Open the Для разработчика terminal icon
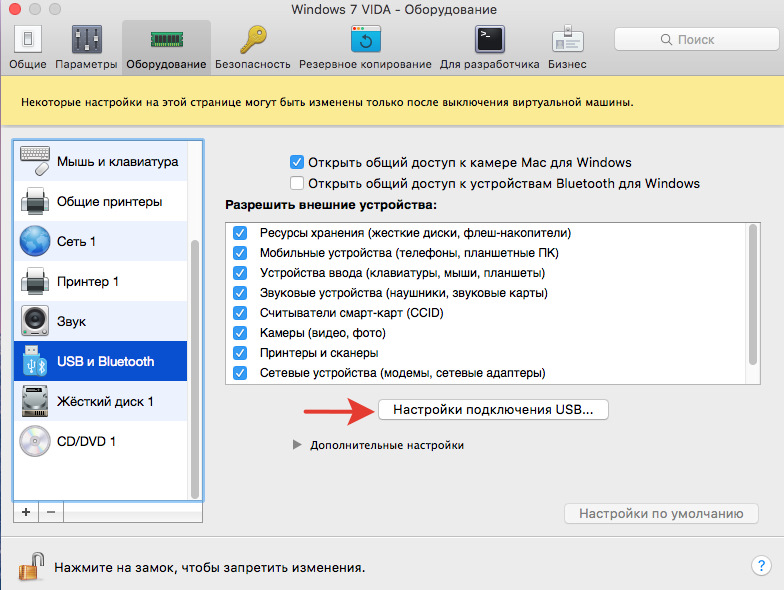This screenshot has width=784, height=590. coord(490,39)
